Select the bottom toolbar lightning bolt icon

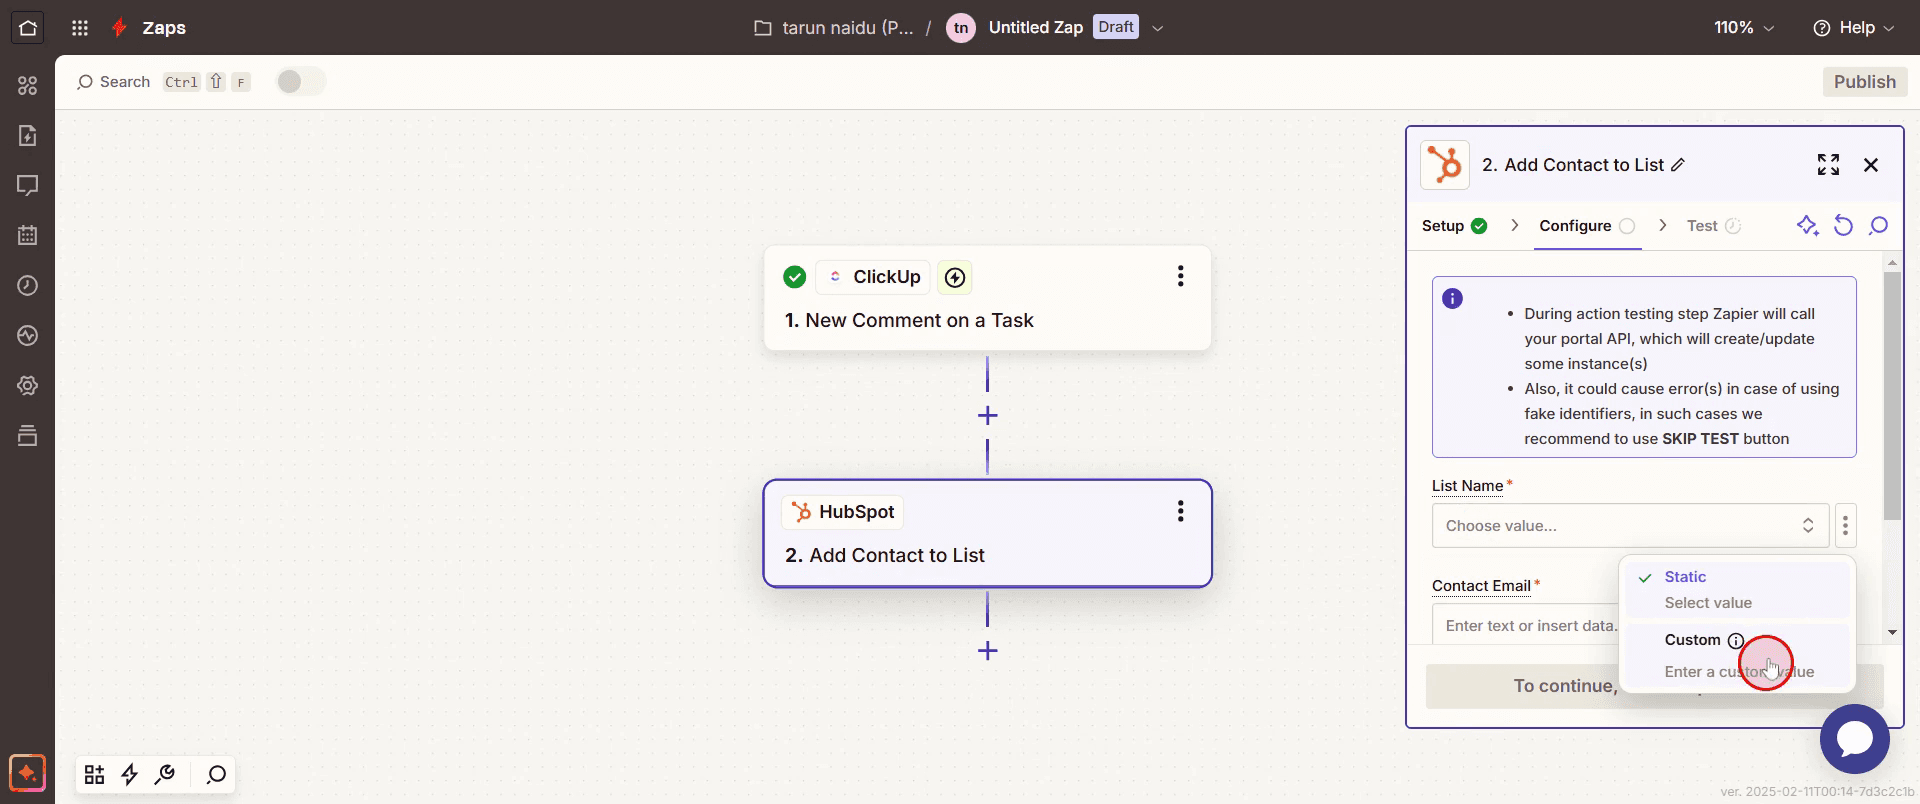tap(130, 775)
